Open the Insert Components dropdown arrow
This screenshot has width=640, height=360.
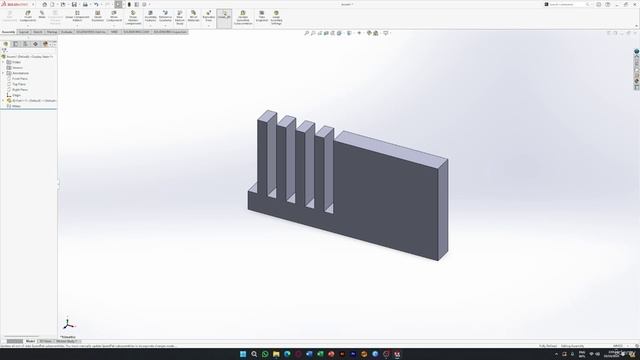pos(28,26)
